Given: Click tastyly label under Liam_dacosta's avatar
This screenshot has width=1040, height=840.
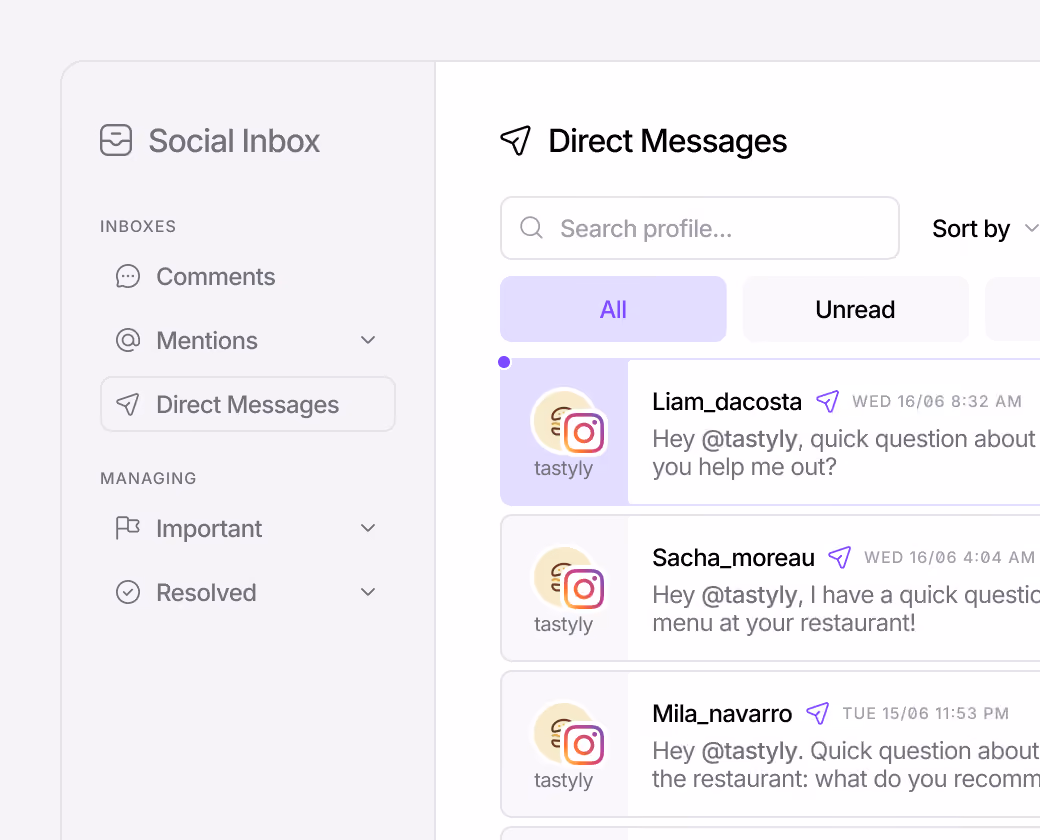Looking at the screenshot, I should point(563,468).
